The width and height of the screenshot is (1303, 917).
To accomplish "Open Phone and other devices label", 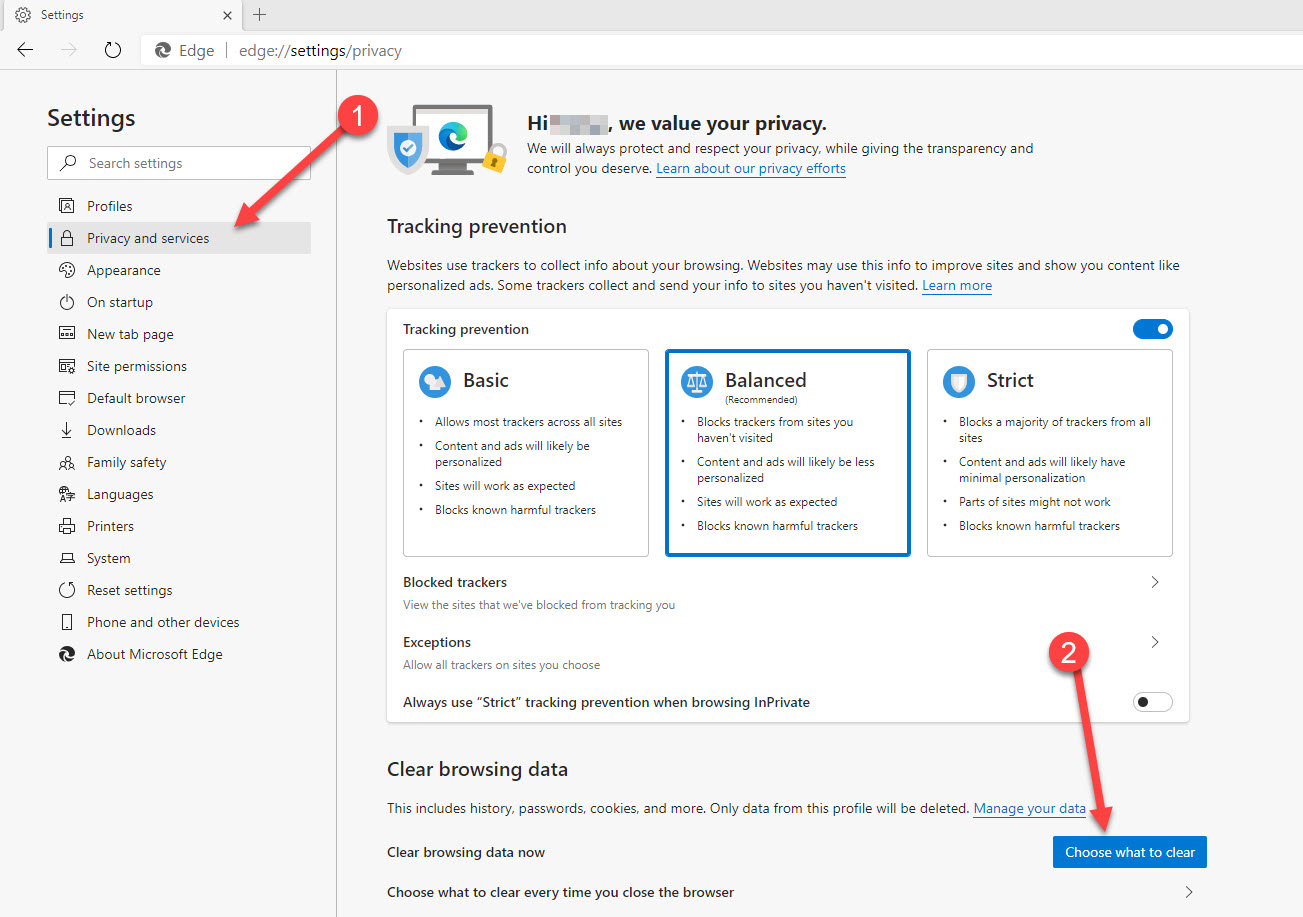I will [163, 622].
